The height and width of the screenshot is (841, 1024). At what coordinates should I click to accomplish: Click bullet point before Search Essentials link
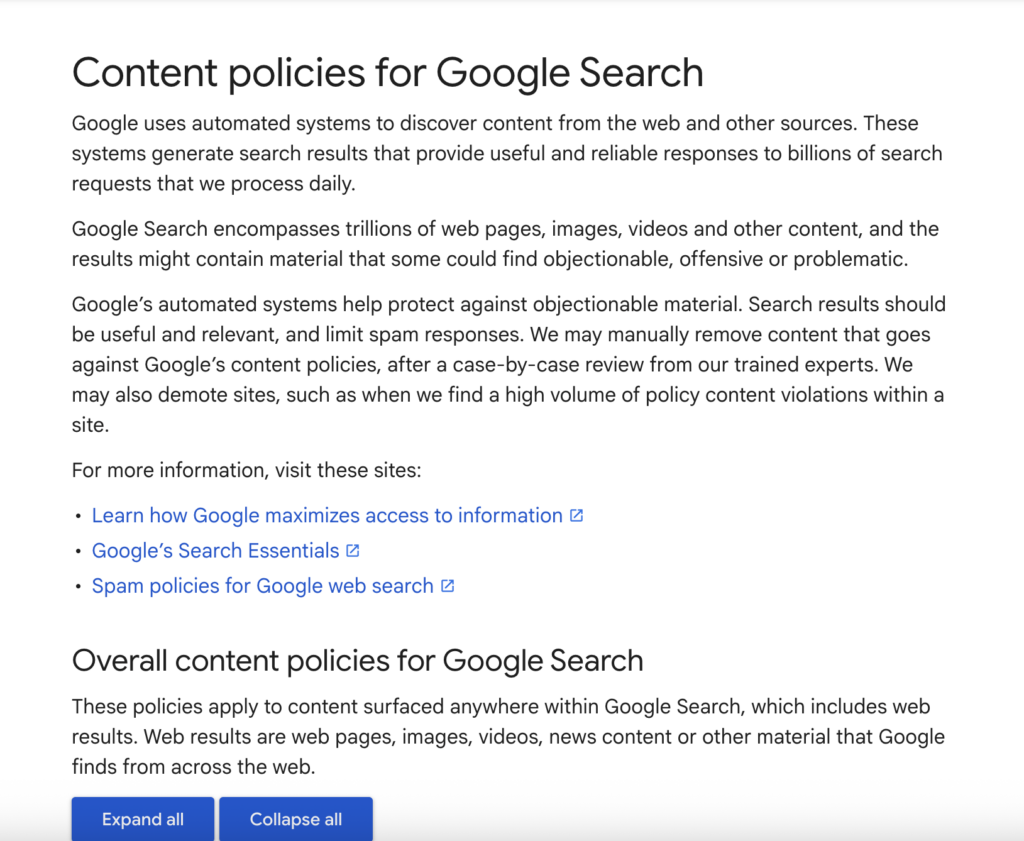pos(79,552)
